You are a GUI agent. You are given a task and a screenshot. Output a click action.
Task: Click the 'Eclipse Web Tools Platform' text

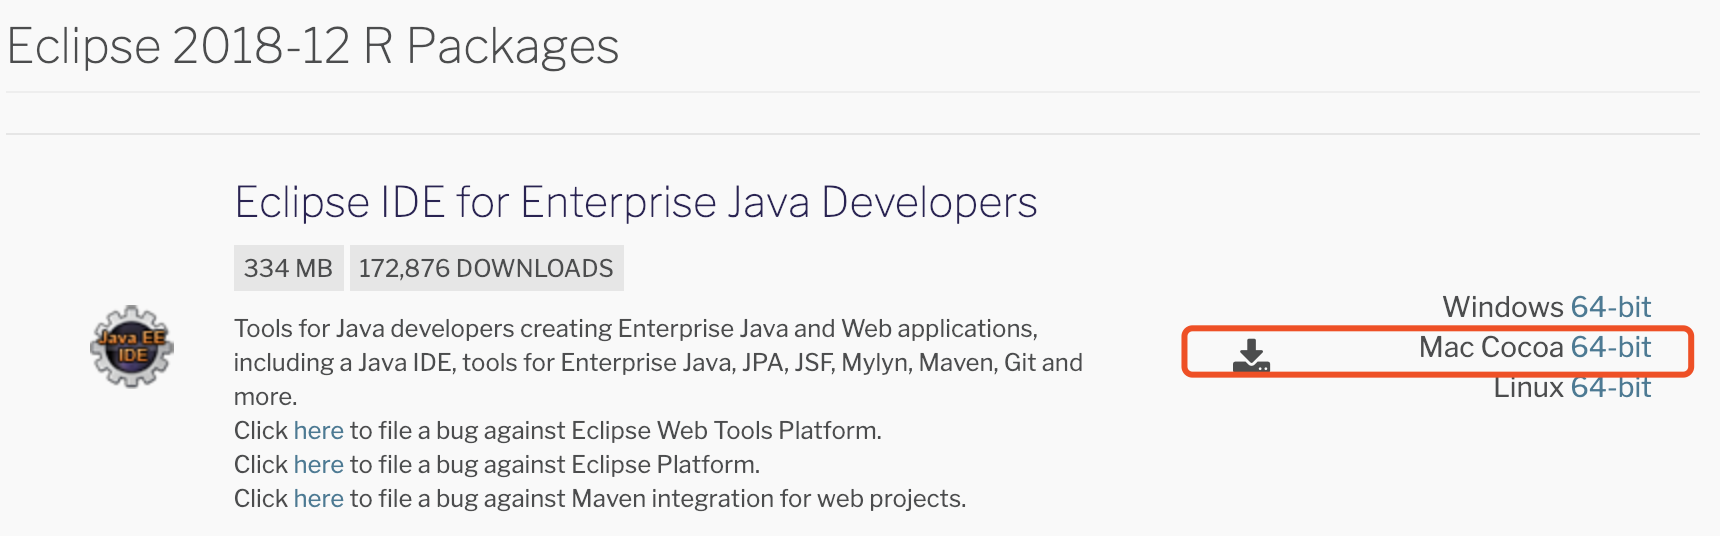pos(725,431)
